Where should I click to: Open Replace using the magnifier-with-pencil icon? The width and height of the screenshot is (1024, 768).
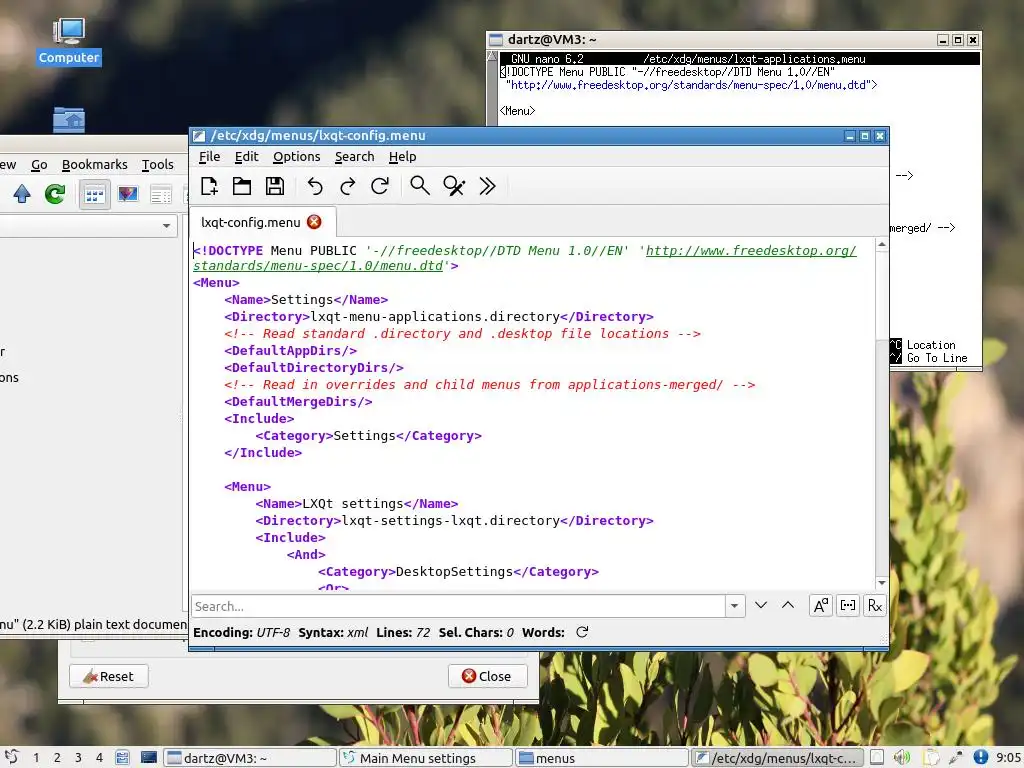point(454,186)
